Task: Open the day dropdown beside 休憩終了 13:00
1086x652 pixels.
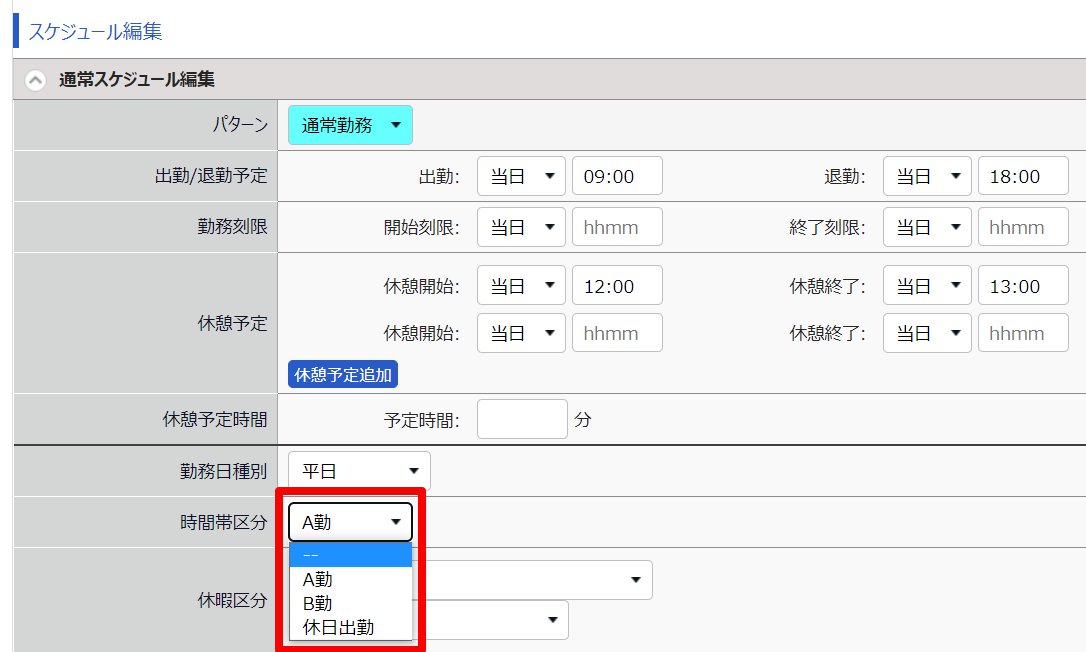Action: coord(927,285)
